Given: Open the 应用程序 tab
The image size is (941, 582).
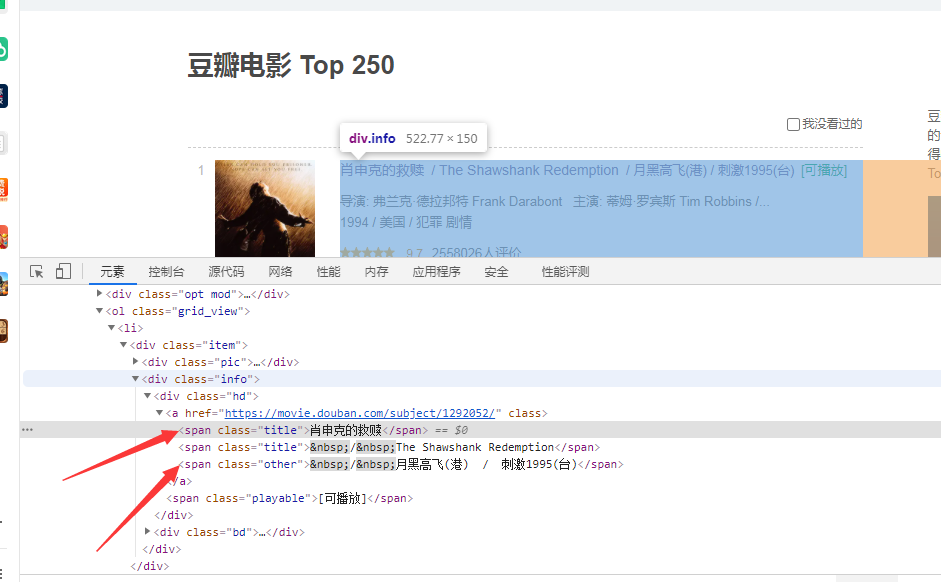Looking at the screenshot, I should pyautogui.click(x=436, y=272).
